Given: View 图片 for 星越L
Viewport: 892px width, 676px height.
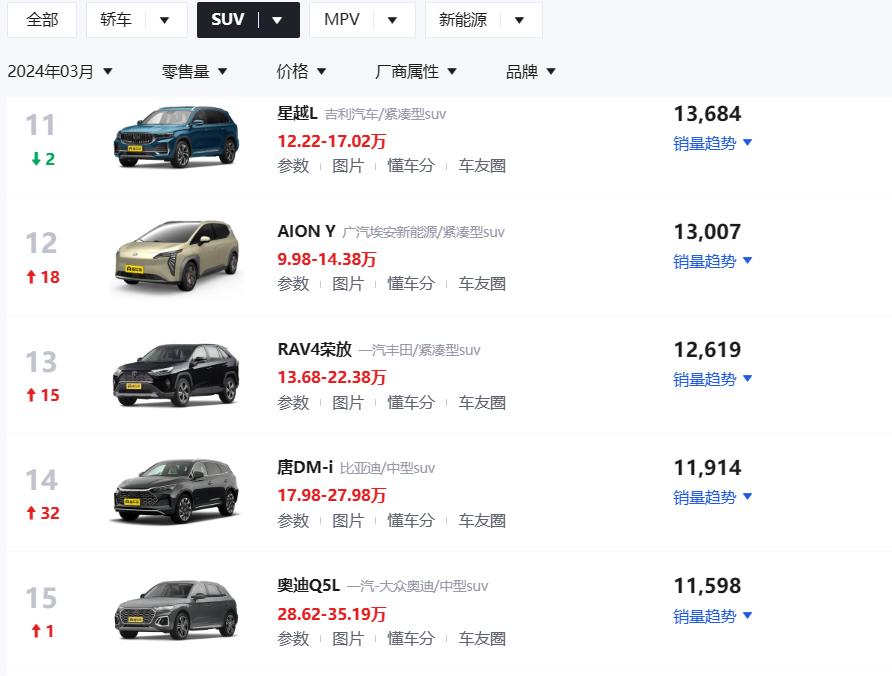Looking at the screenshot, I should 348,166.
